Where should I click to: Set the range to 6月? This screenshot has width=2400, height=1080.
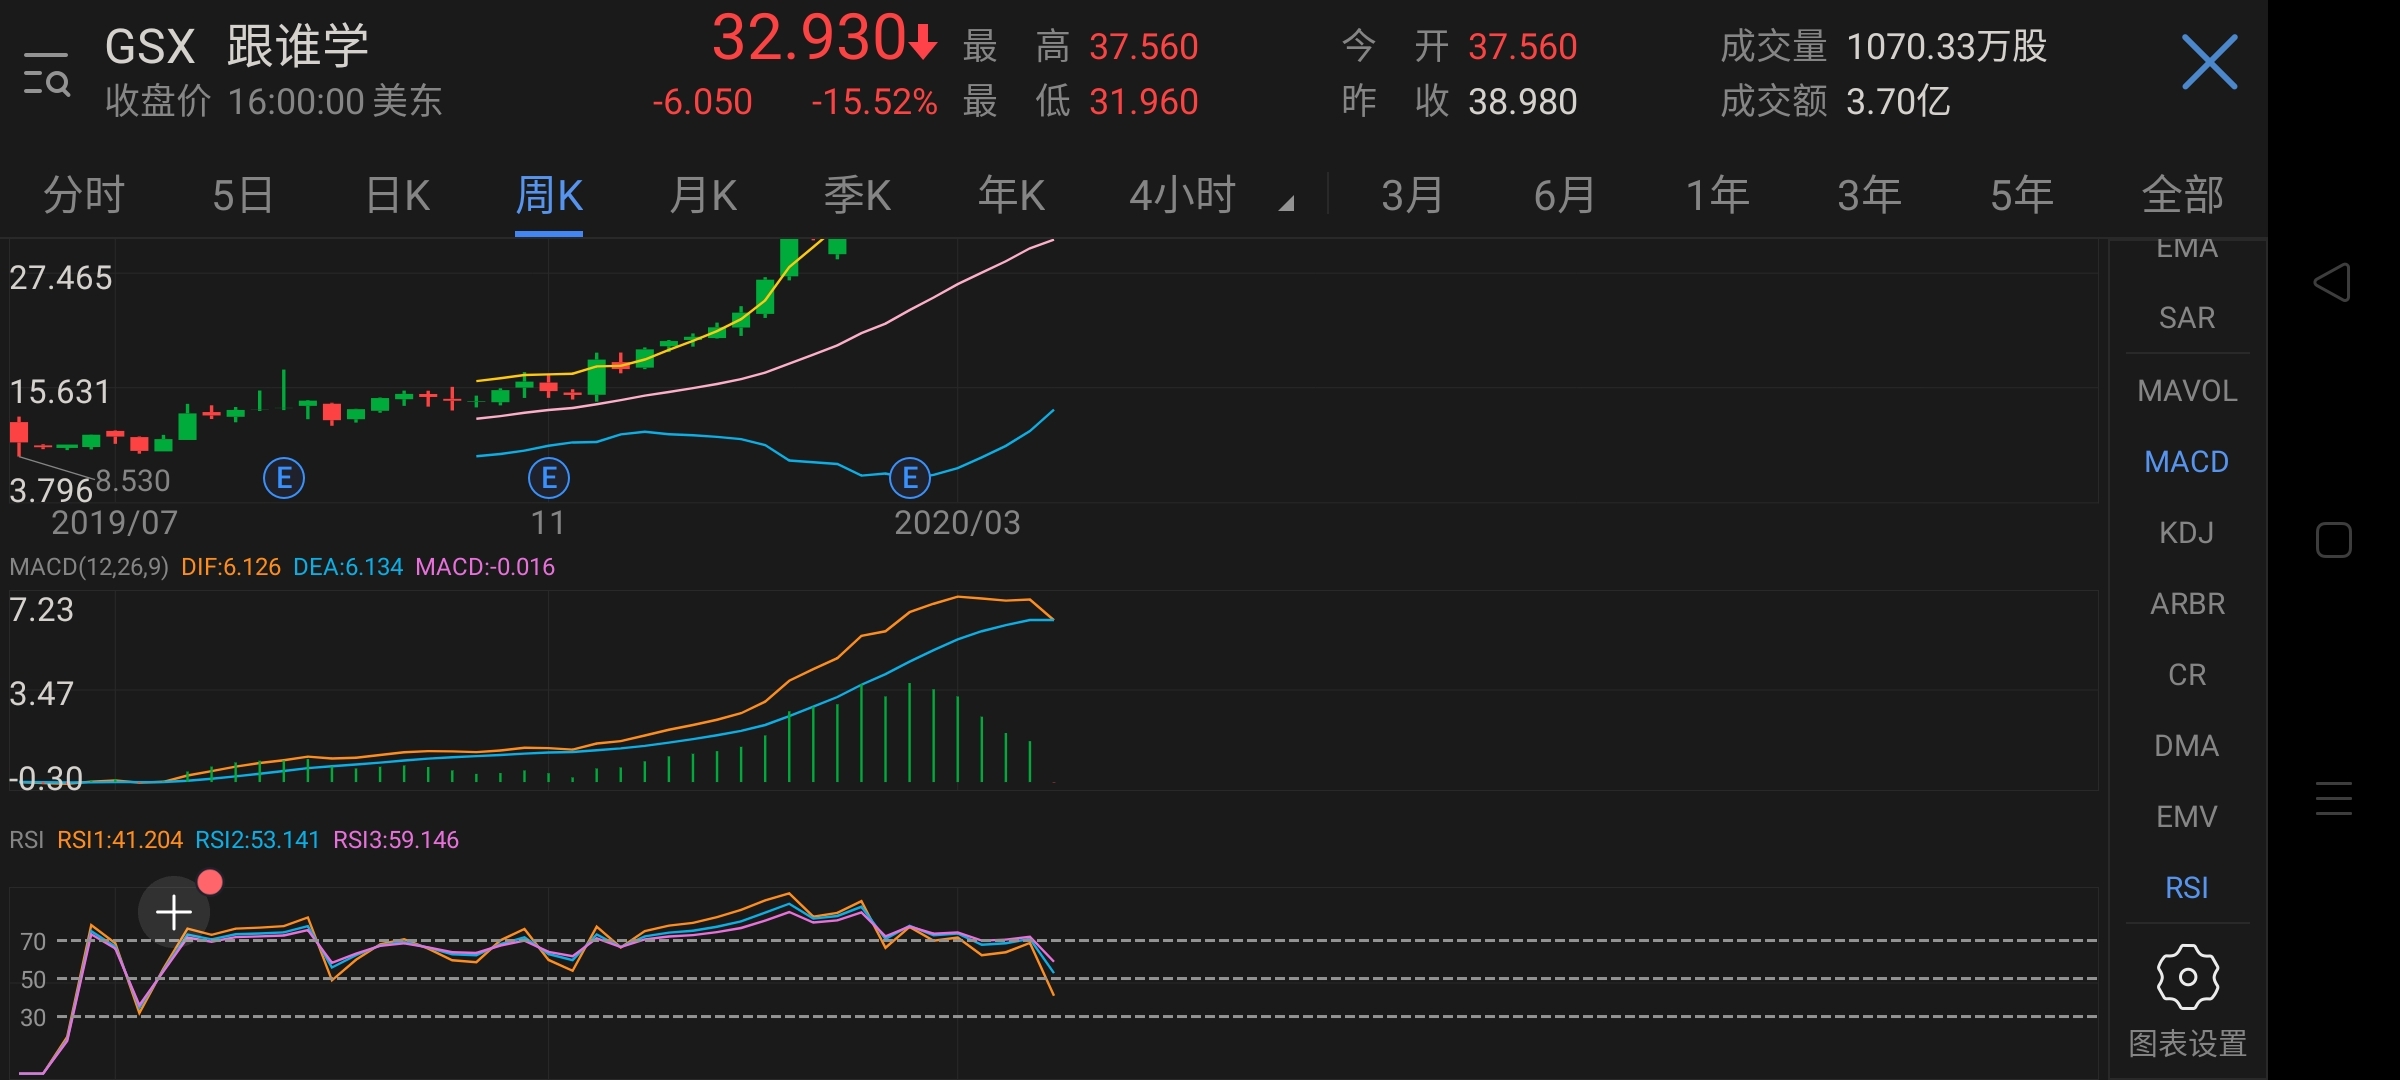click(x=1564, y=195)
